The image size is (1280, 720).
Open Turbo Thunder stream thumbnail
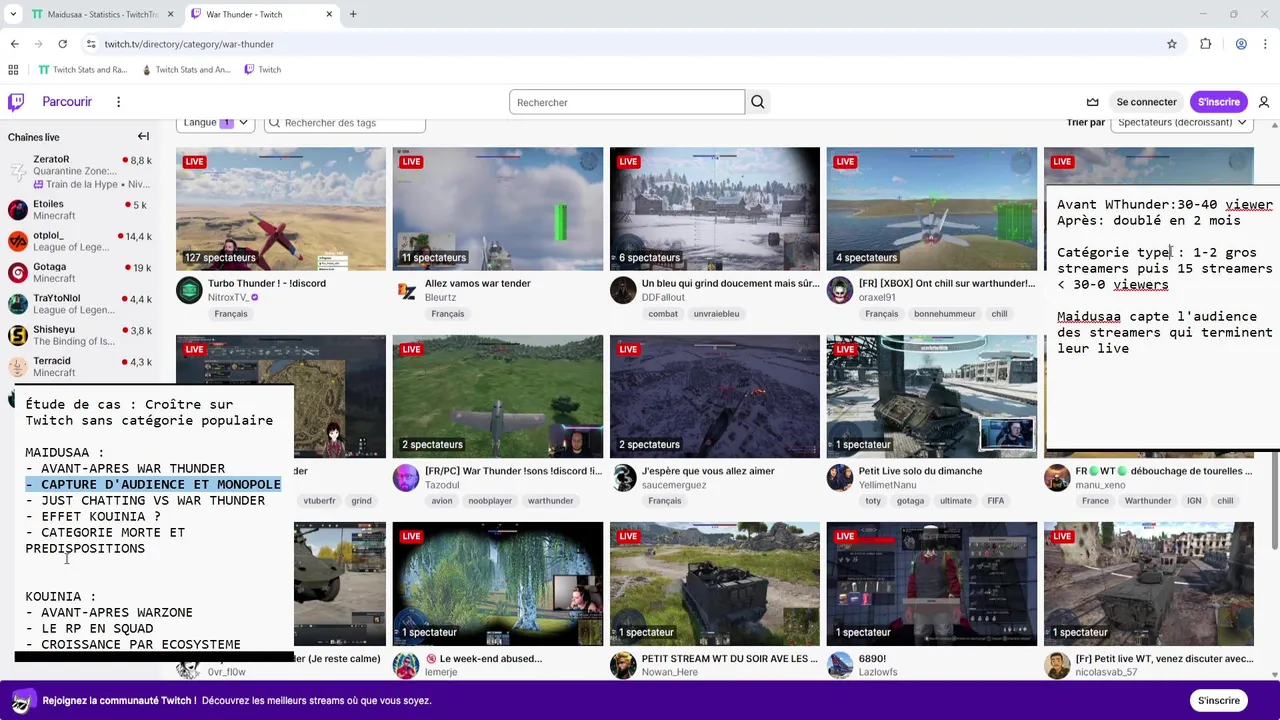point(281,209)
